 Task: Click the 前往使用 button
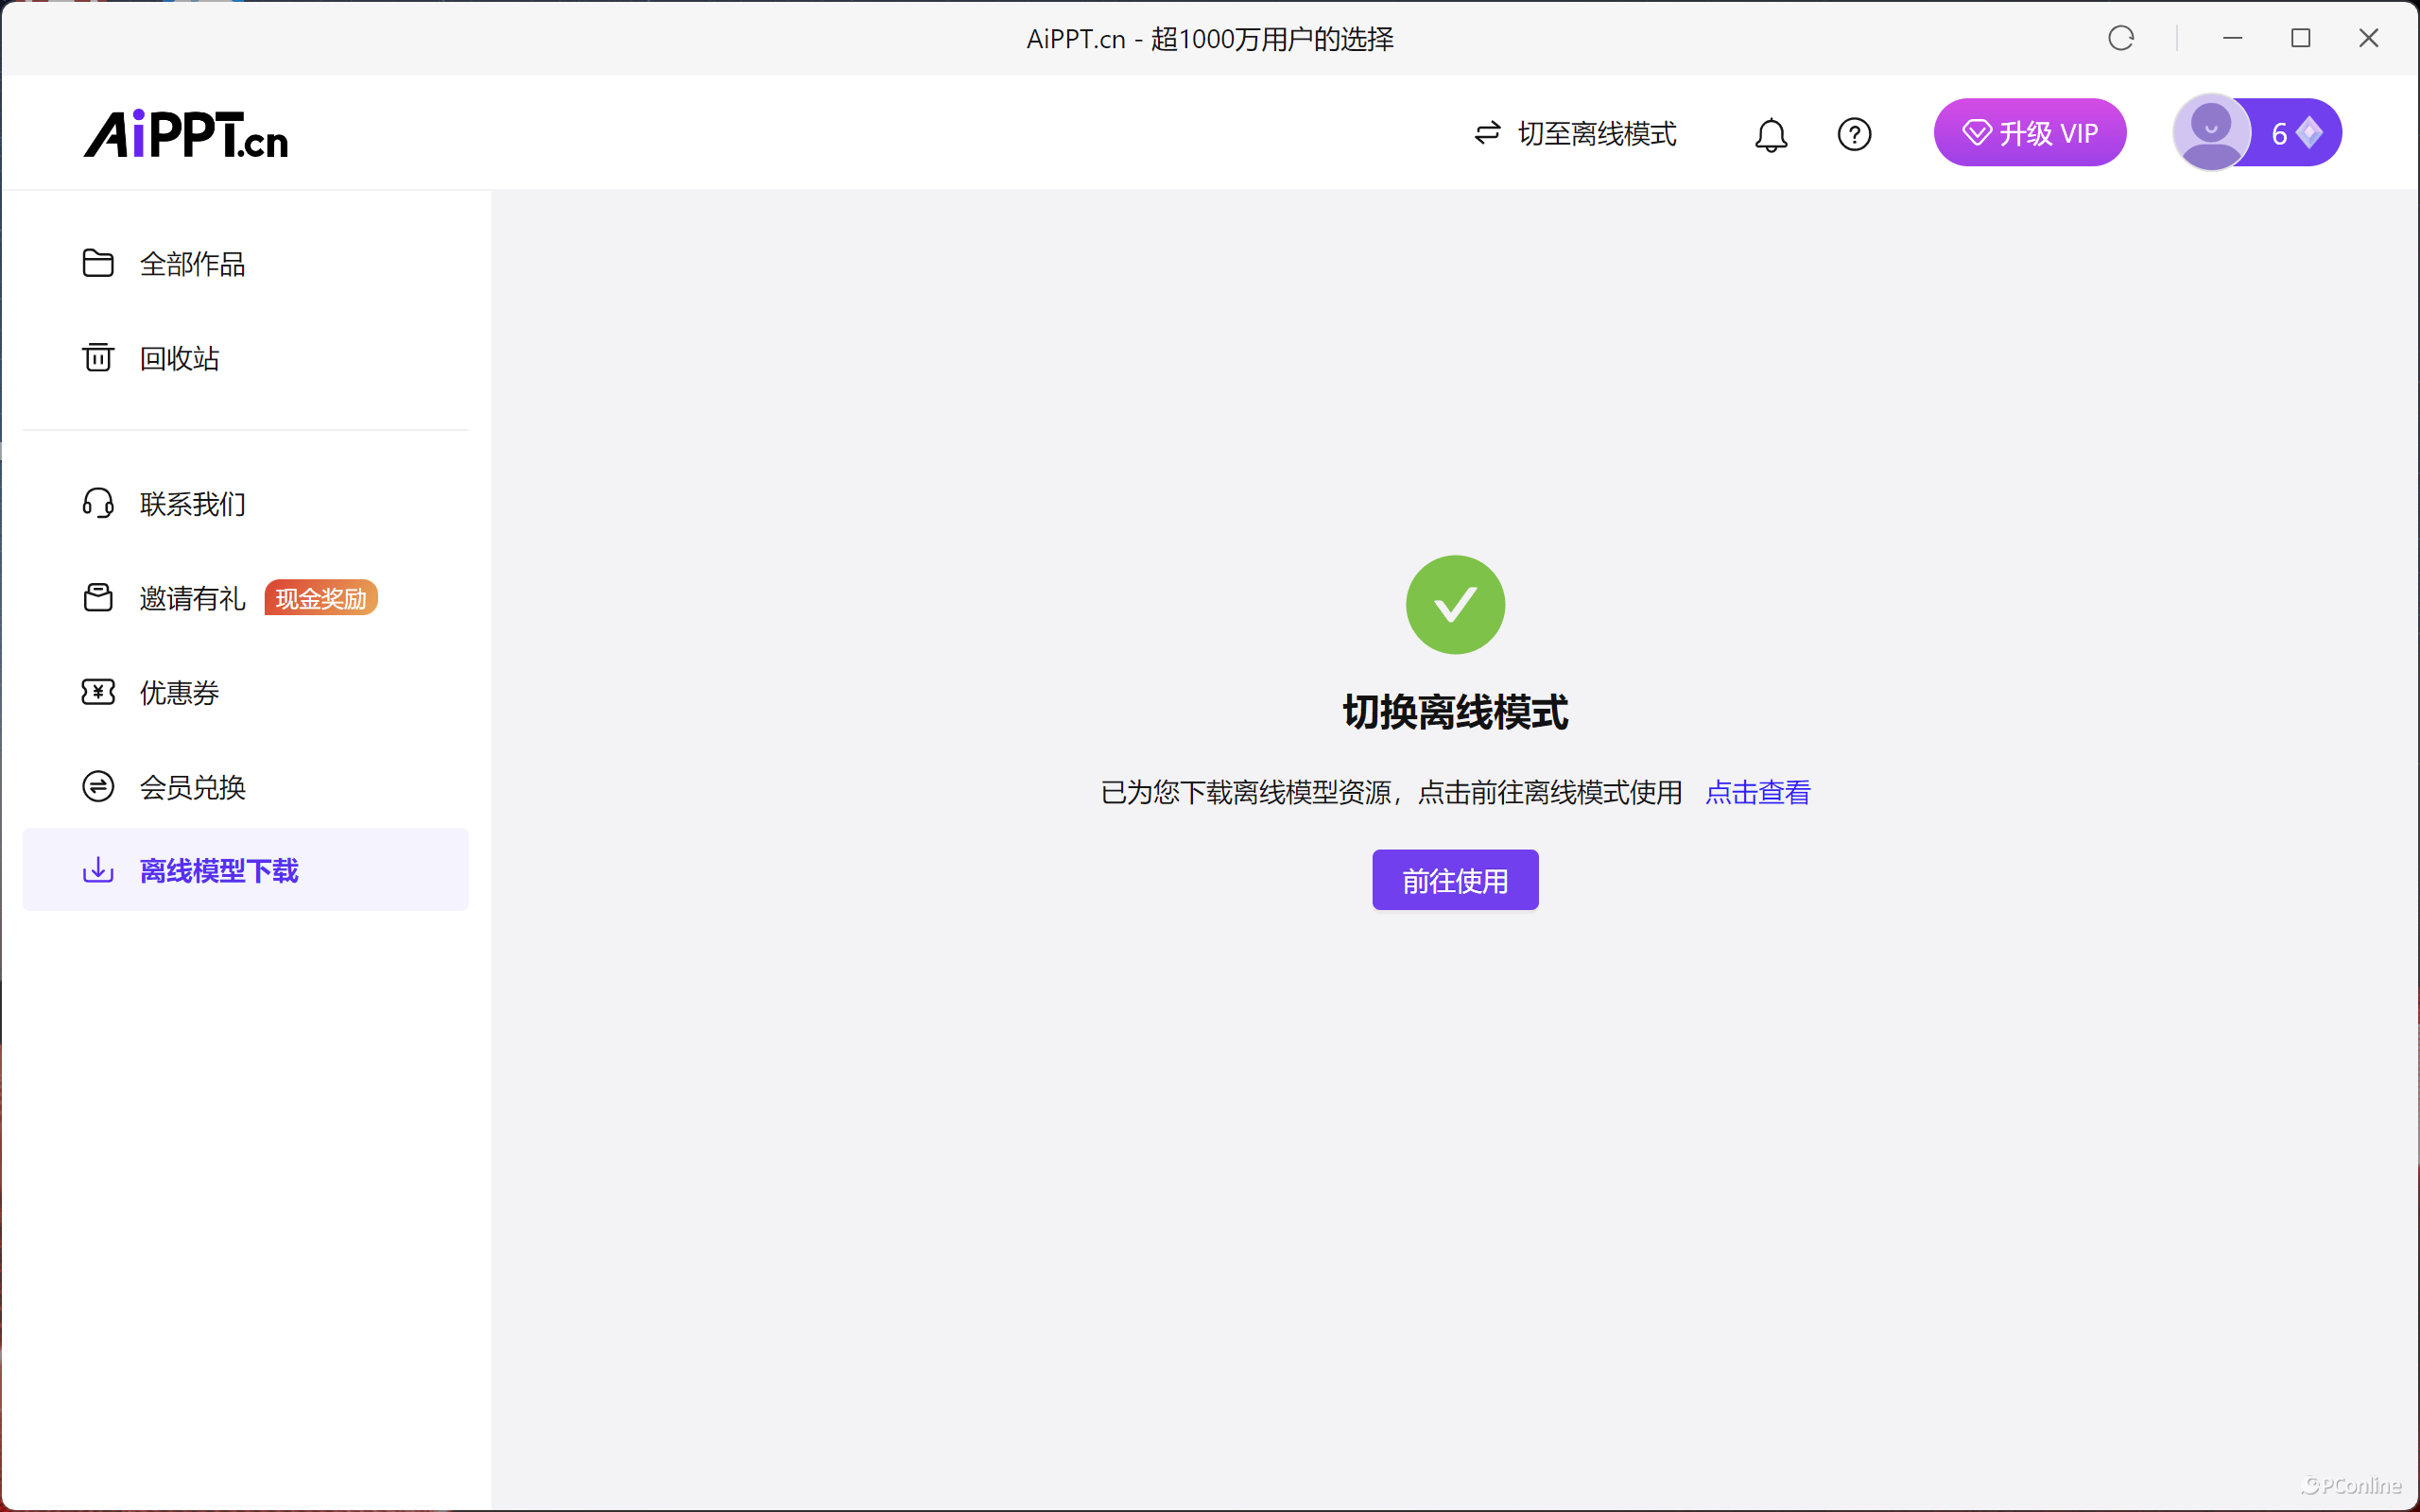coord(1455,880)
